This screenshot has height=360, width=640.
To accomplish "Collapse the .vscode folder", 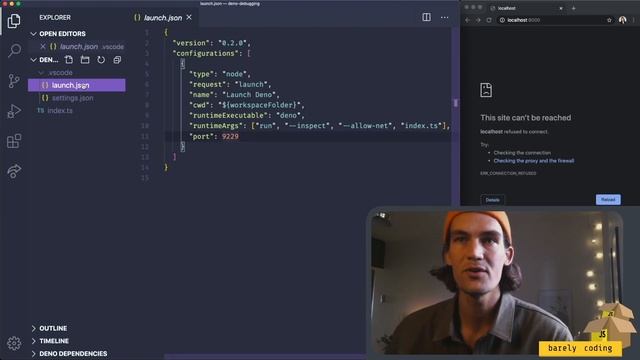I will coord(60,73).
